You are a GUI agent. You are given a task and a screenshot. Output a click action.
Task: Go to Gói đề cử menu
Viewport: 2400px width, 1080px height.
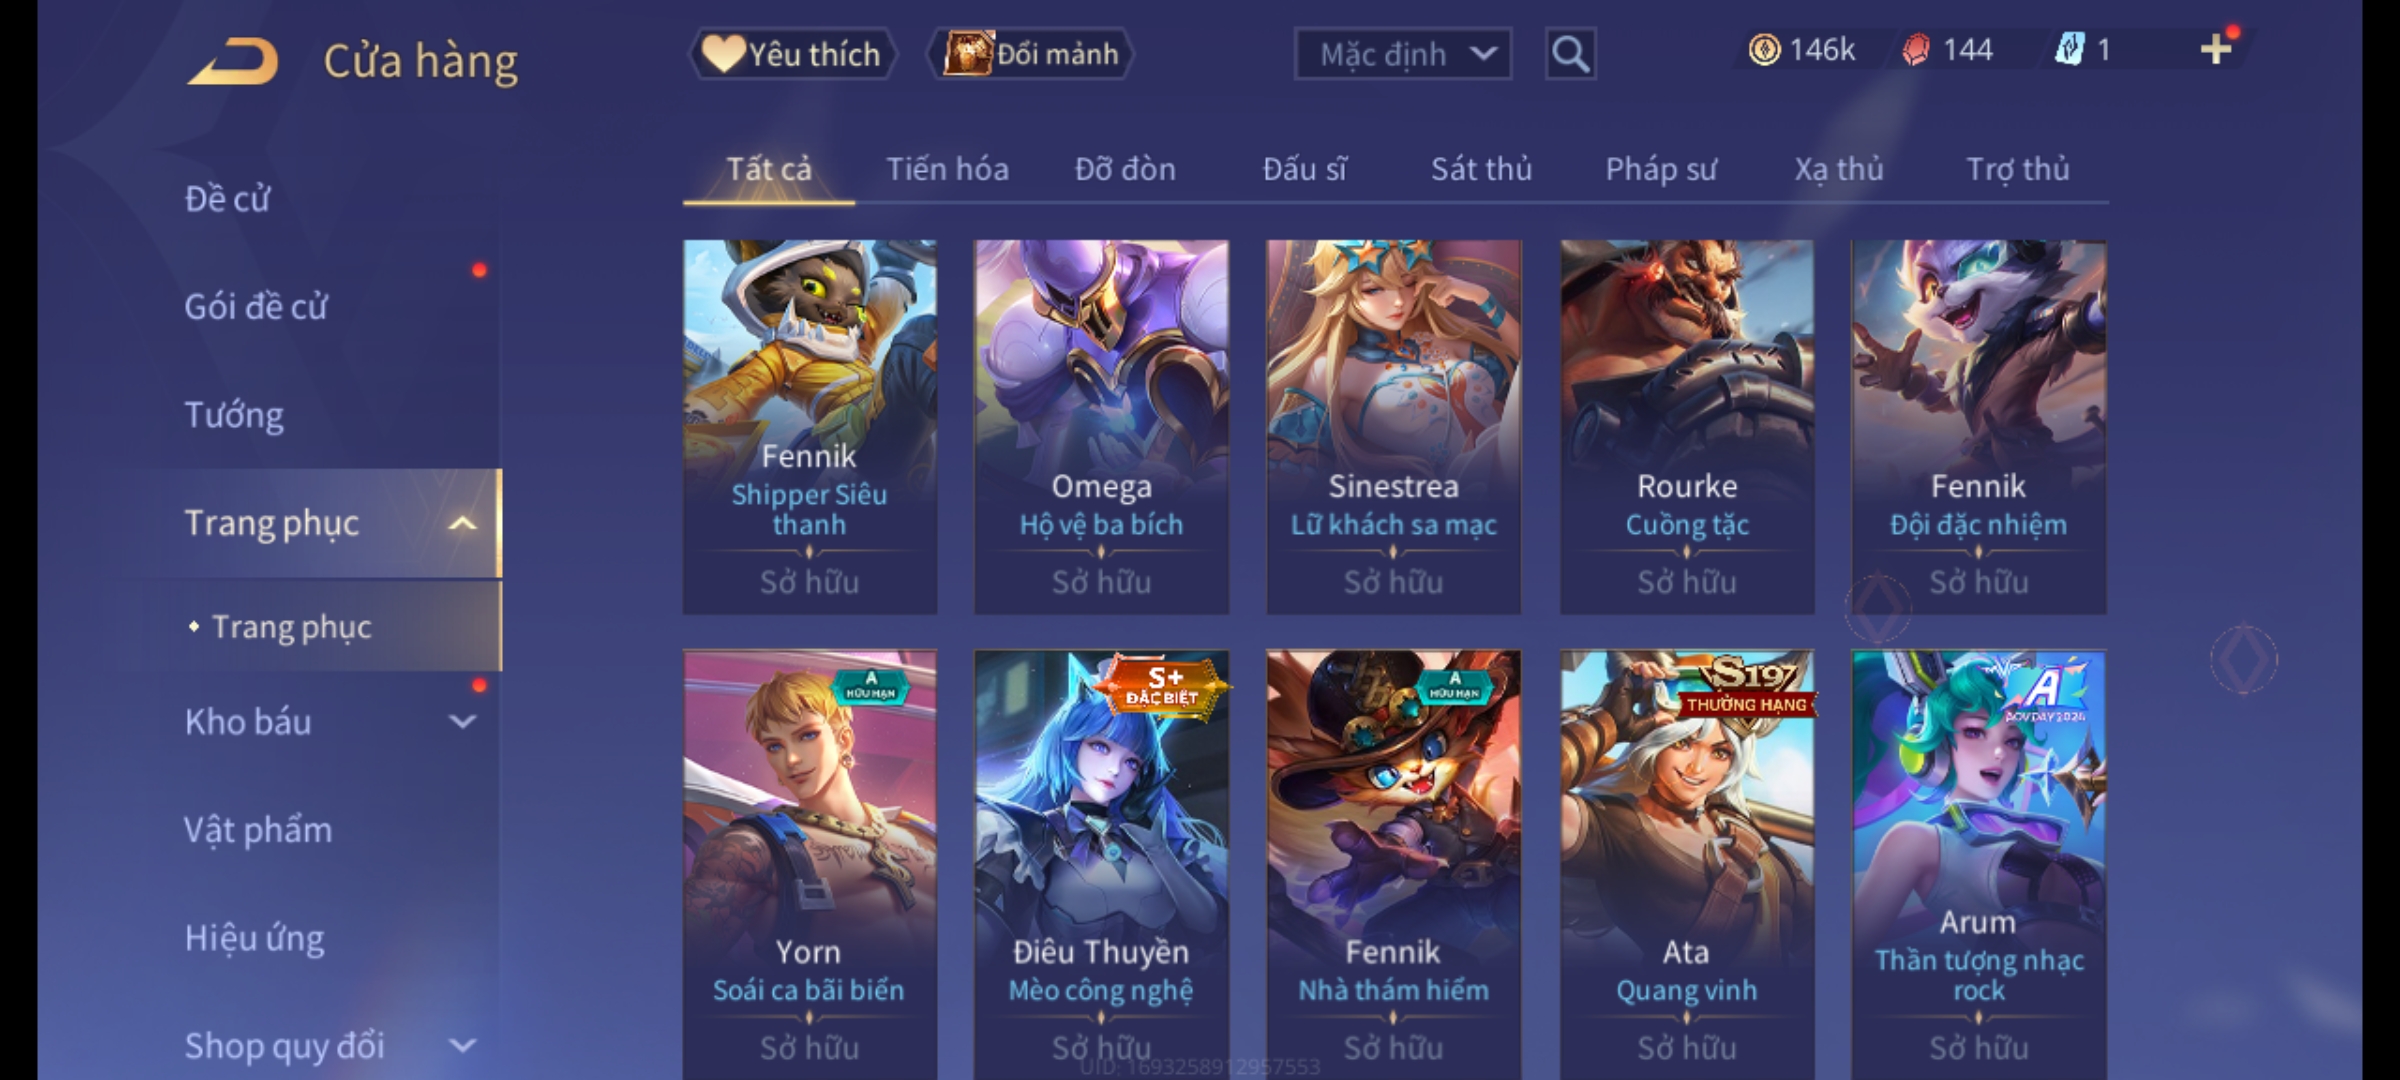tap(256, 307)
